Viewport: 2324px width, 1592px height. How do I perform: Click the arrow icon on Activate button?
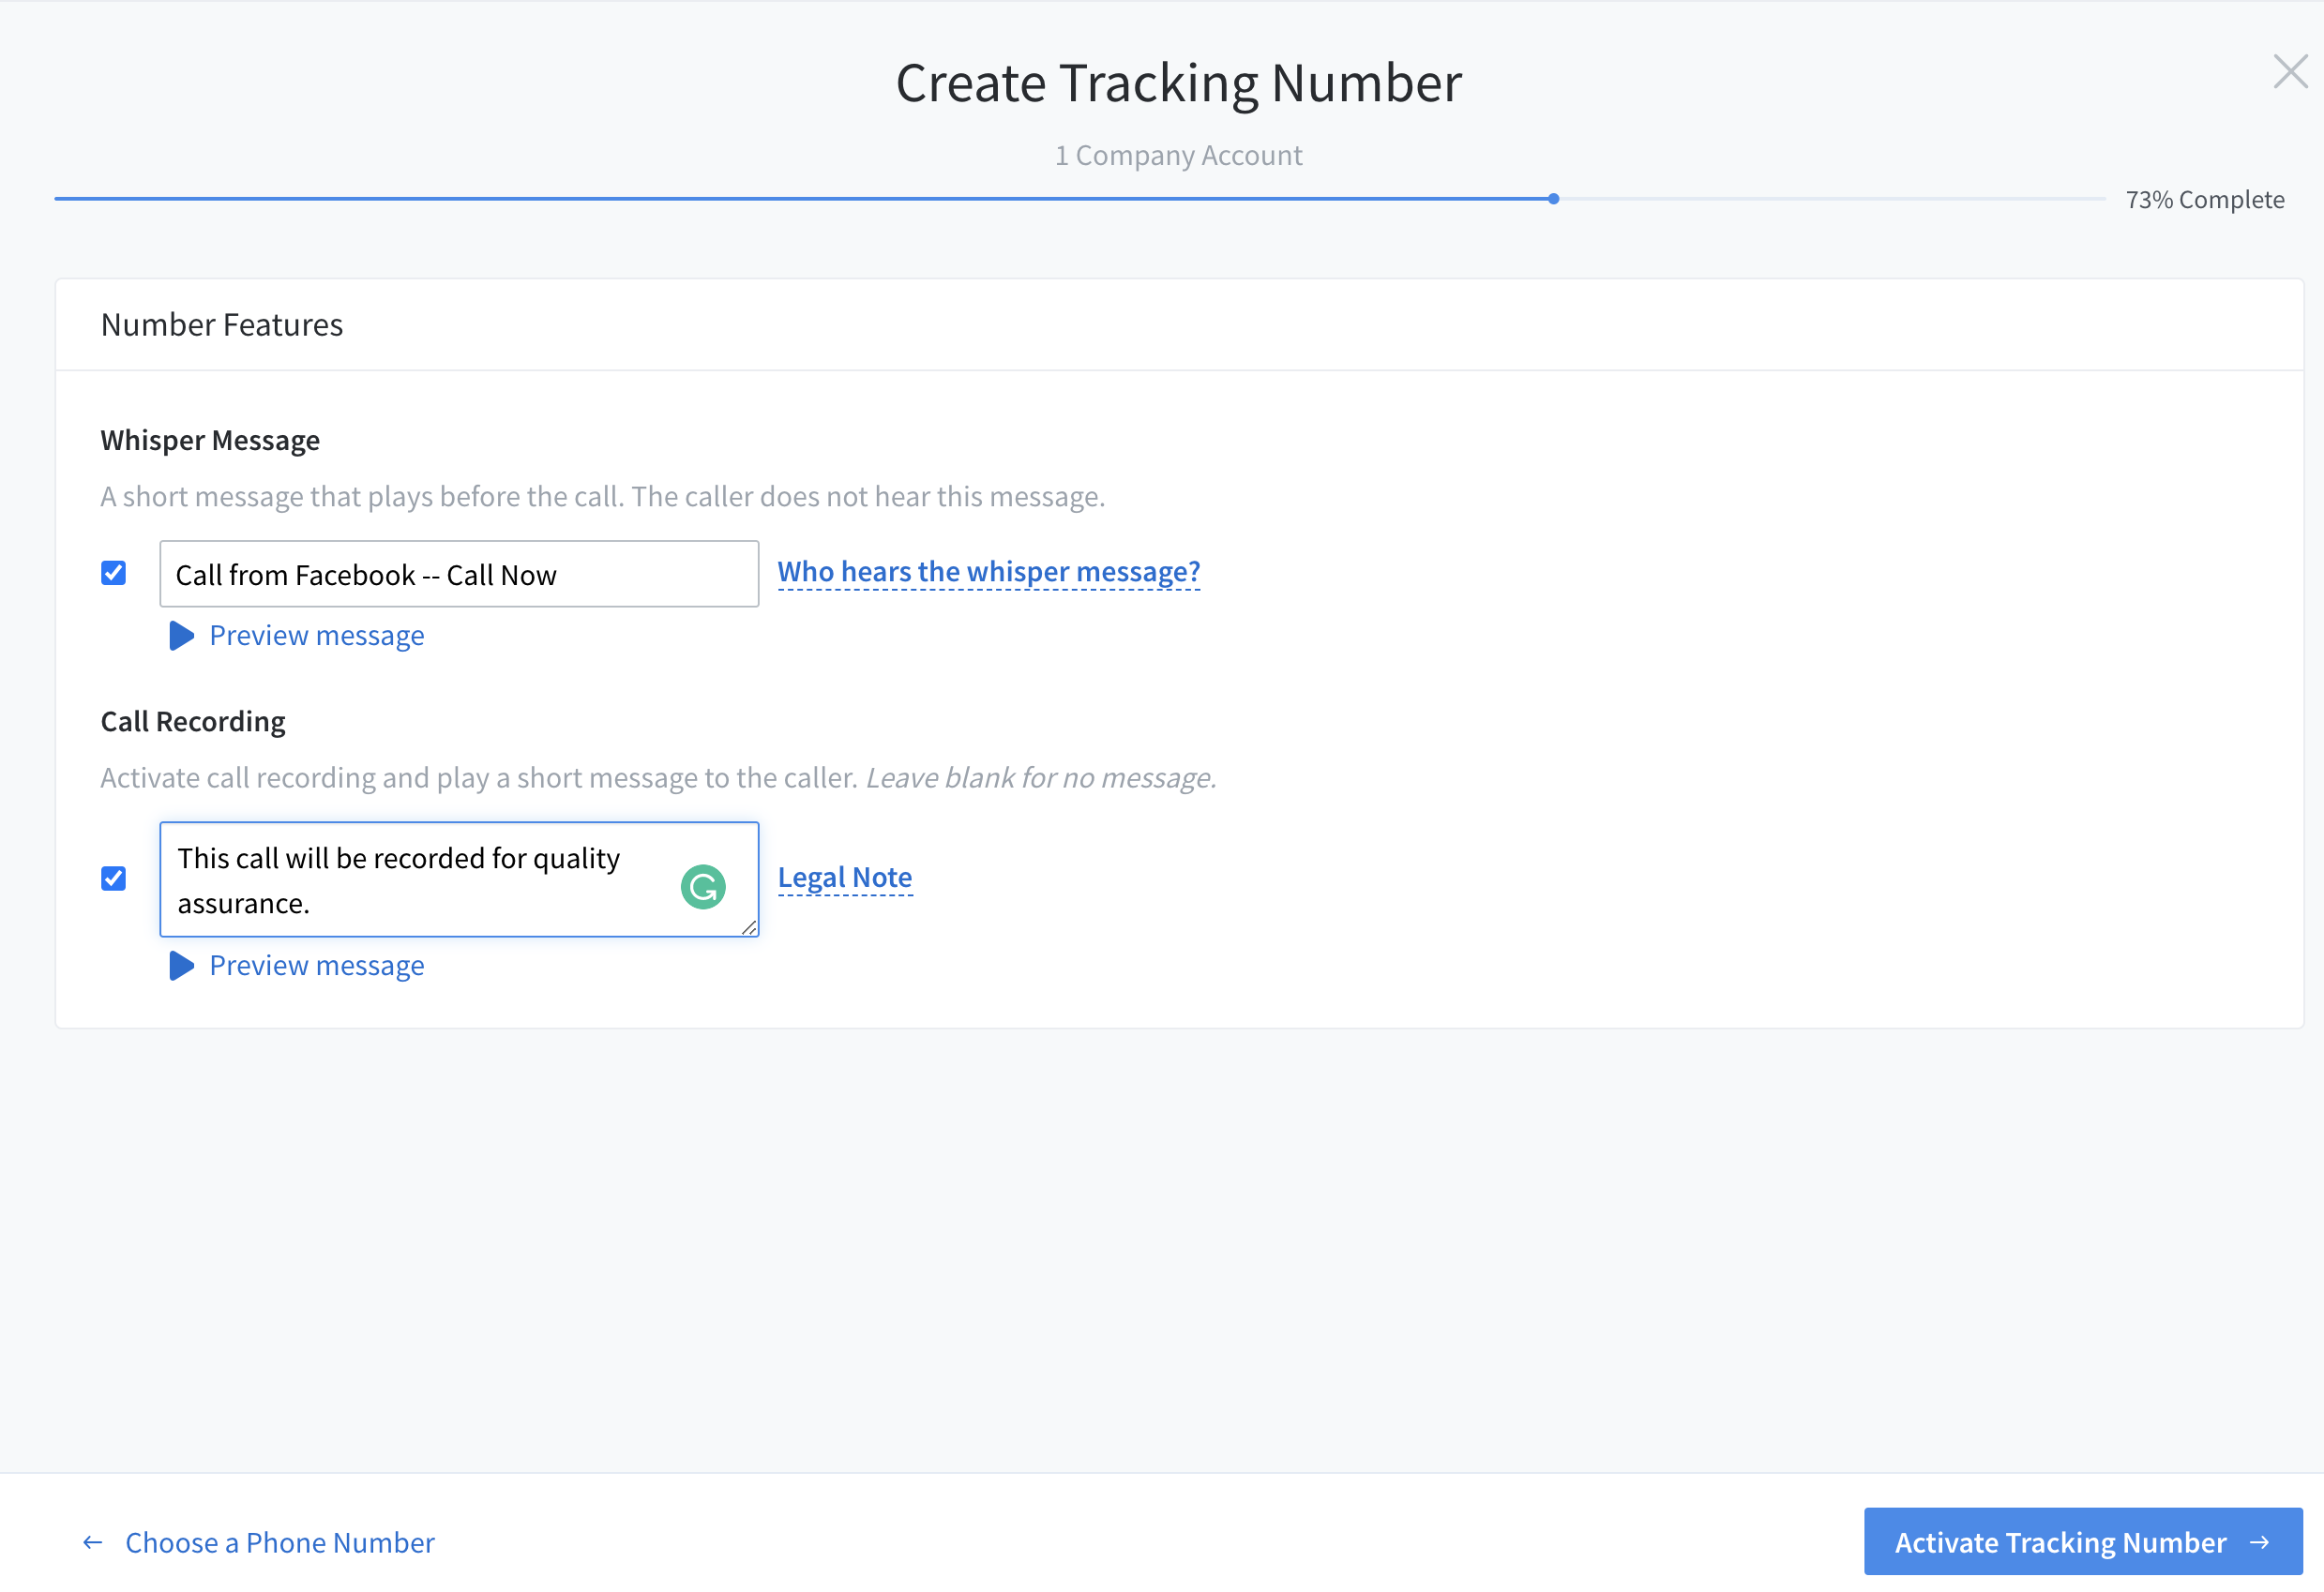pos(2259,1543)
